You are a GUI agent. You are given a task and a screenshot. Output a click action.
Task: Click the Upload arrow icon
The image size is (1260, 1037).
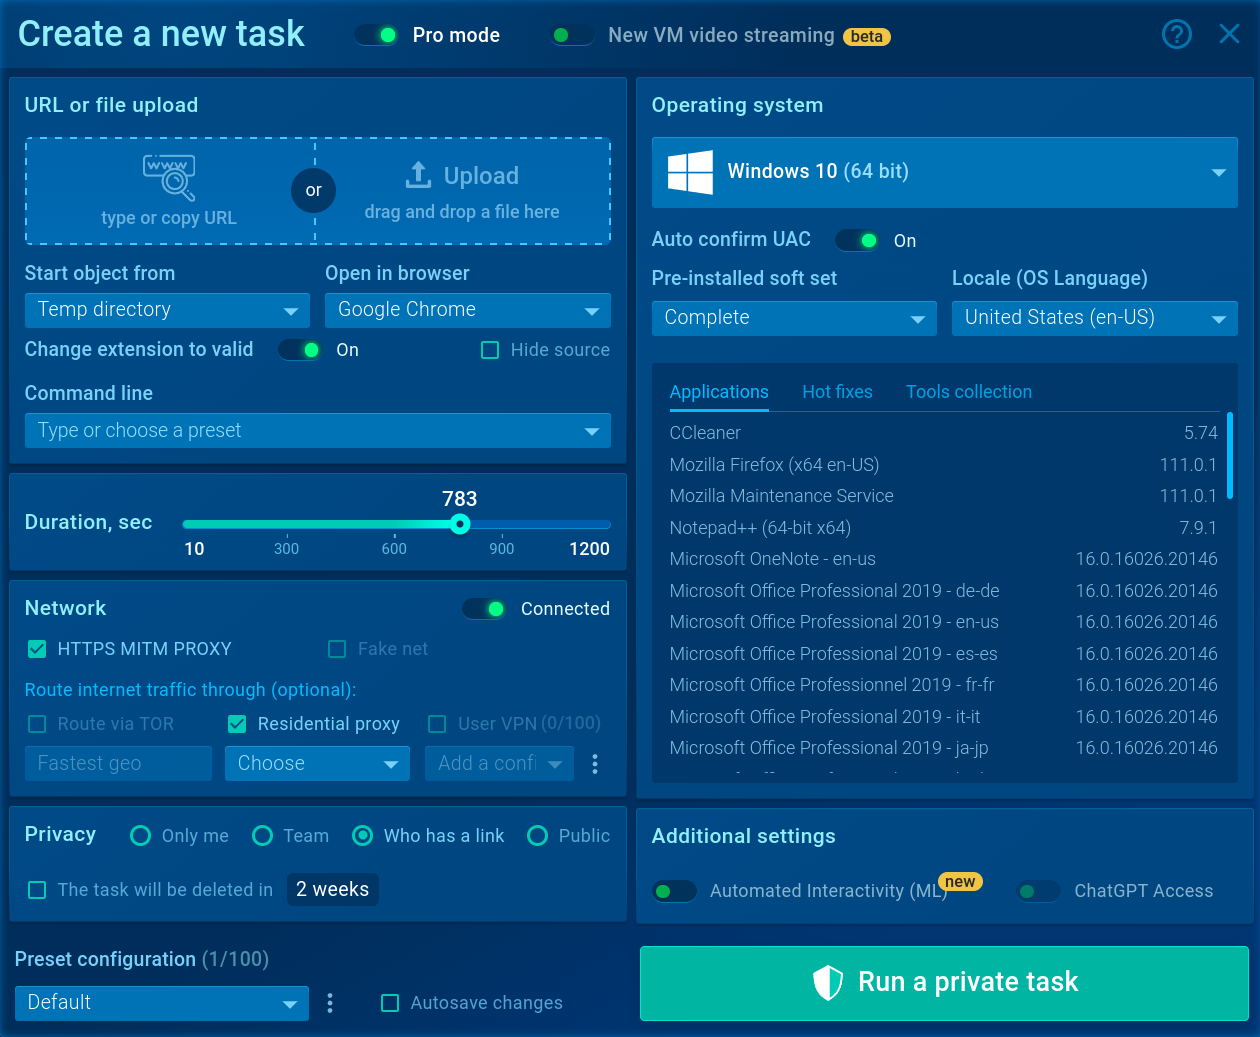[418, 175]
